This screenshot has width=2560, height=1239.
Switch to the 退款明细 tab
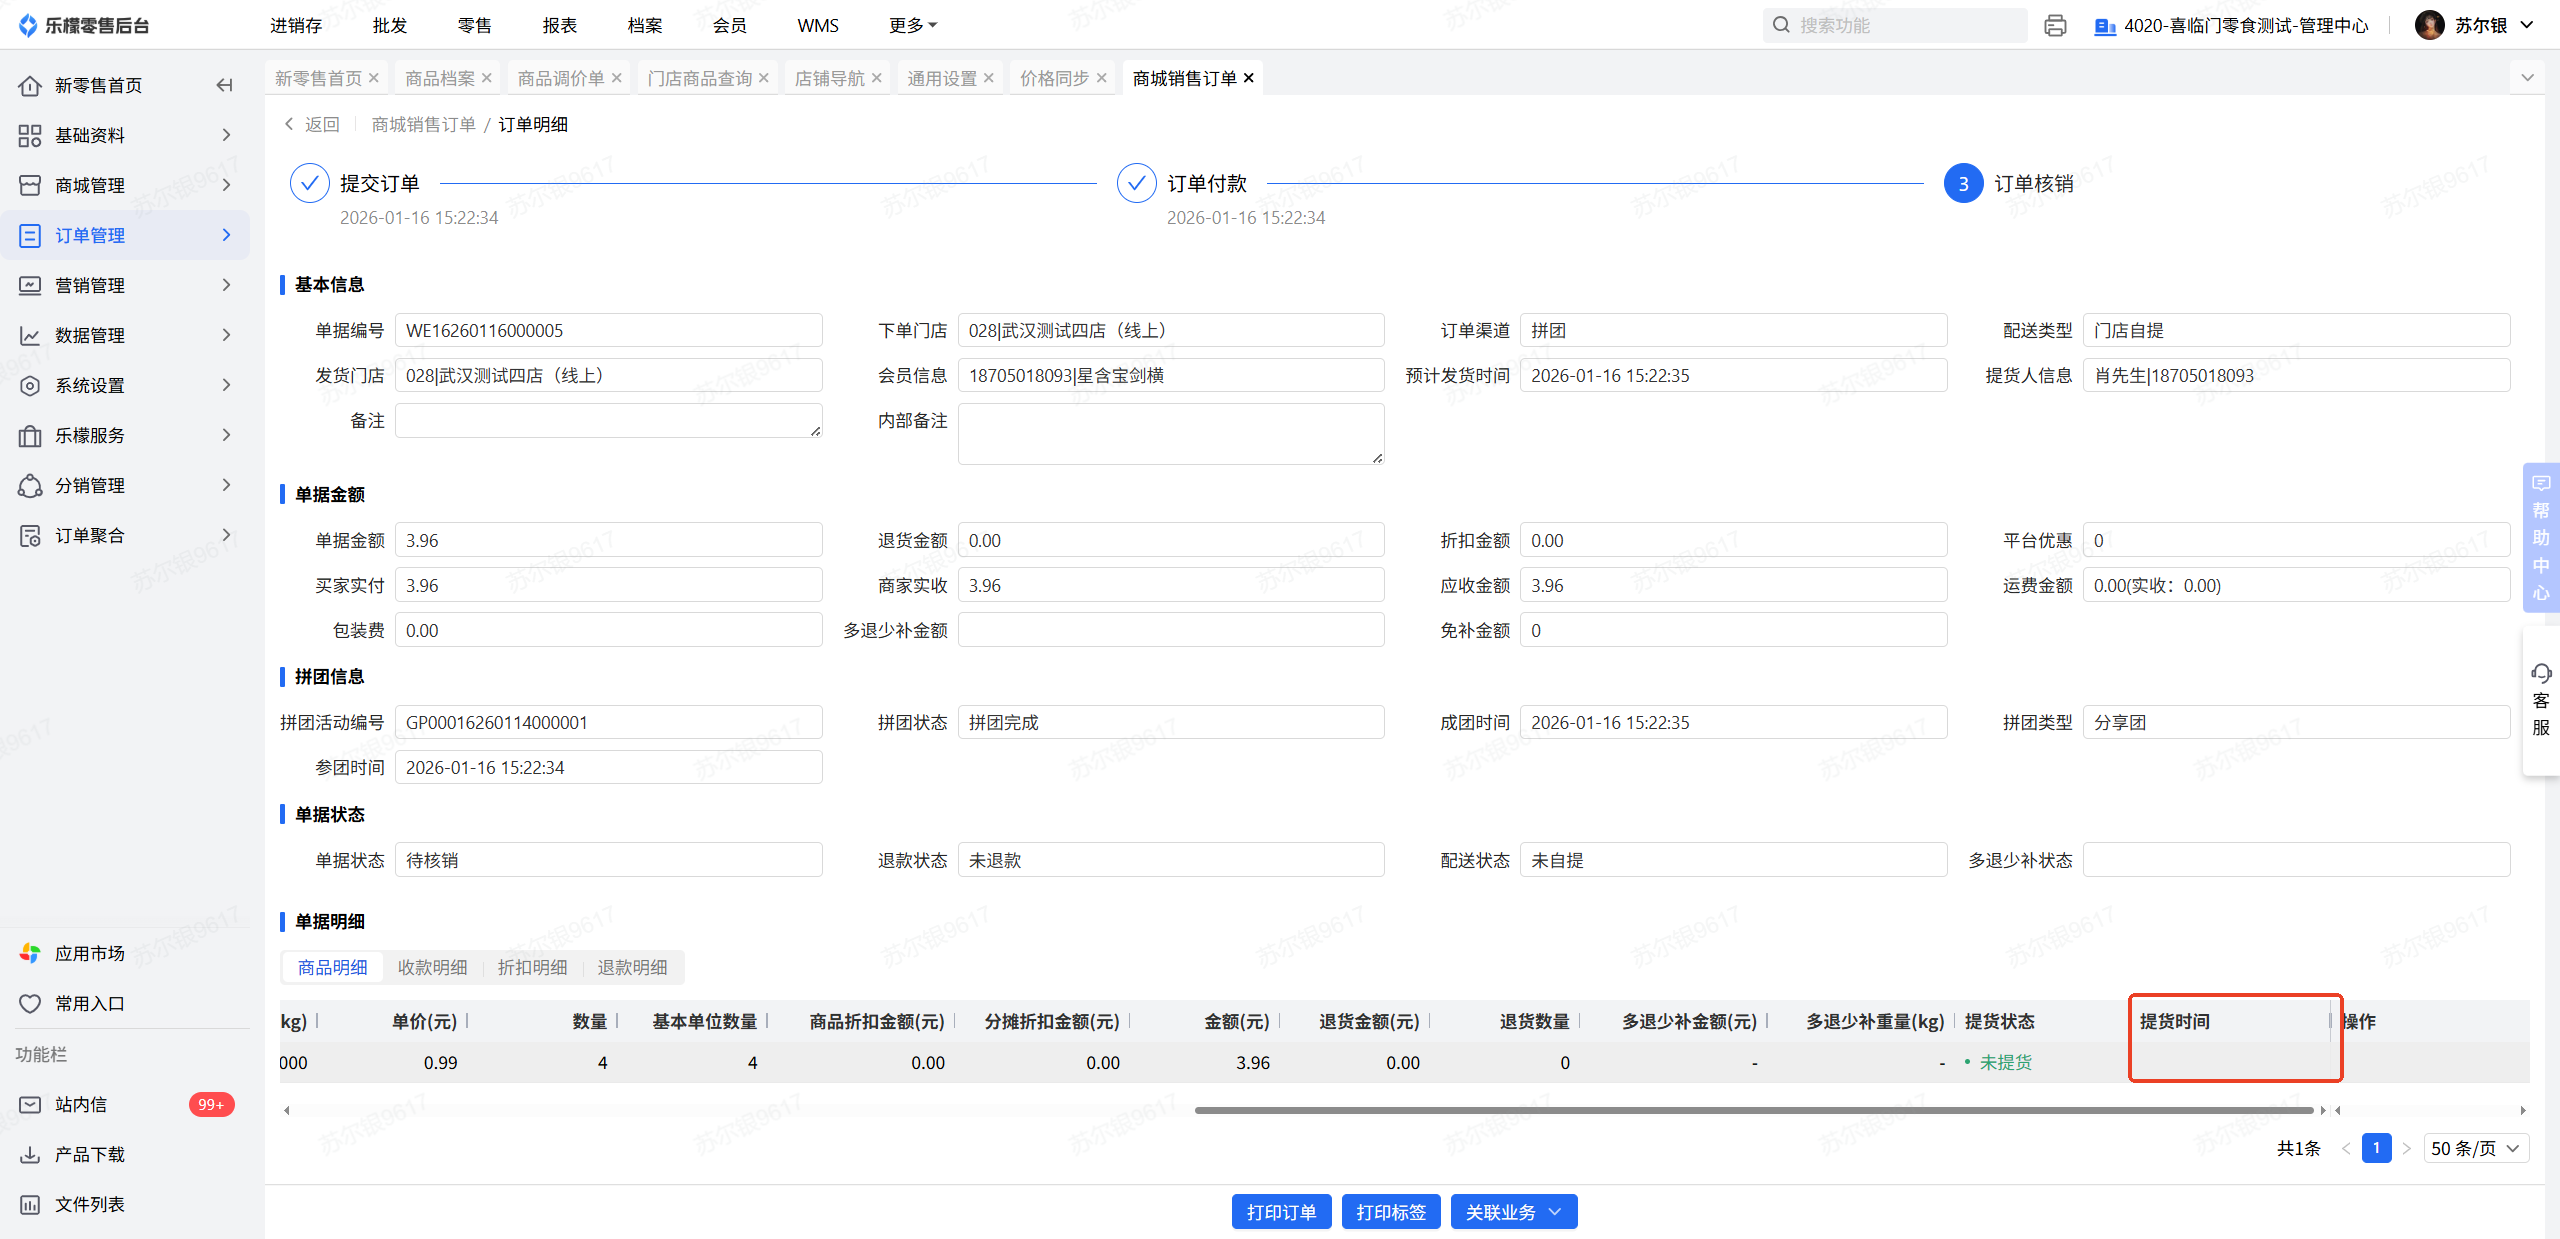[x=632, y=967]
